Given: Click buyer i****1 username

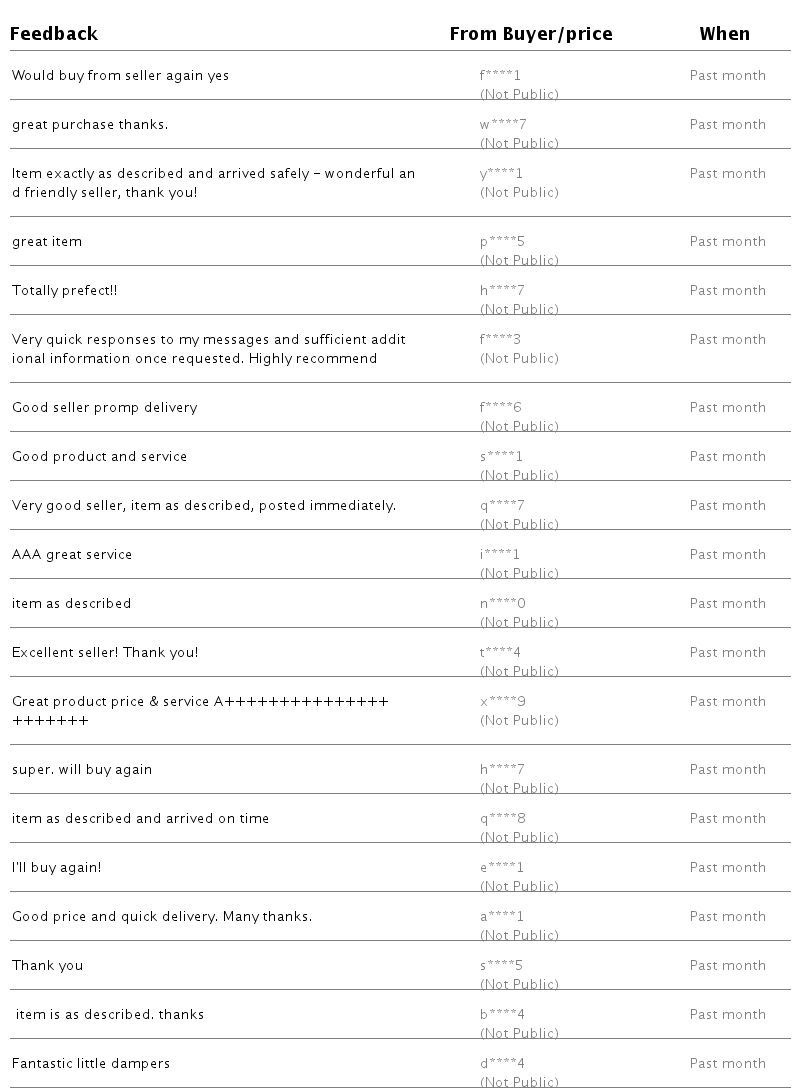Looking at the screenshot, I should (500, 555).
